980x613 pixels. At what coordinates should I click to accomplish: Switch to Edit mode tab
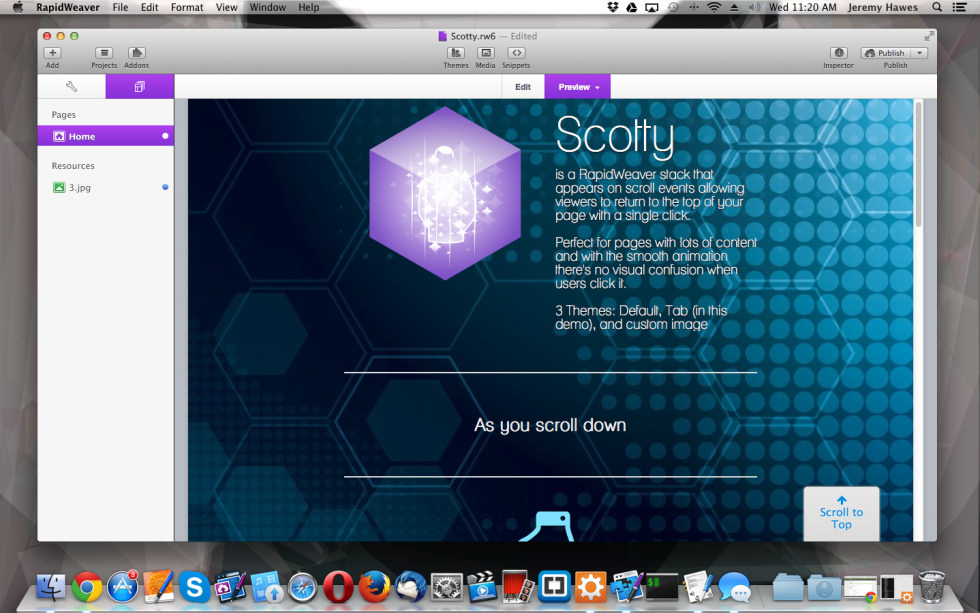[x=523, y=87]
